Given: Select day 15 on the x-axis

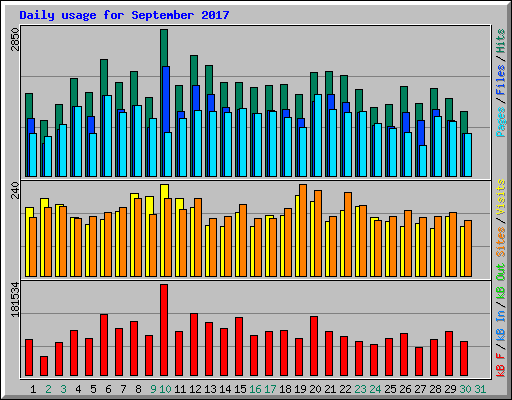Looking at the screenshot, I should 240,389.
